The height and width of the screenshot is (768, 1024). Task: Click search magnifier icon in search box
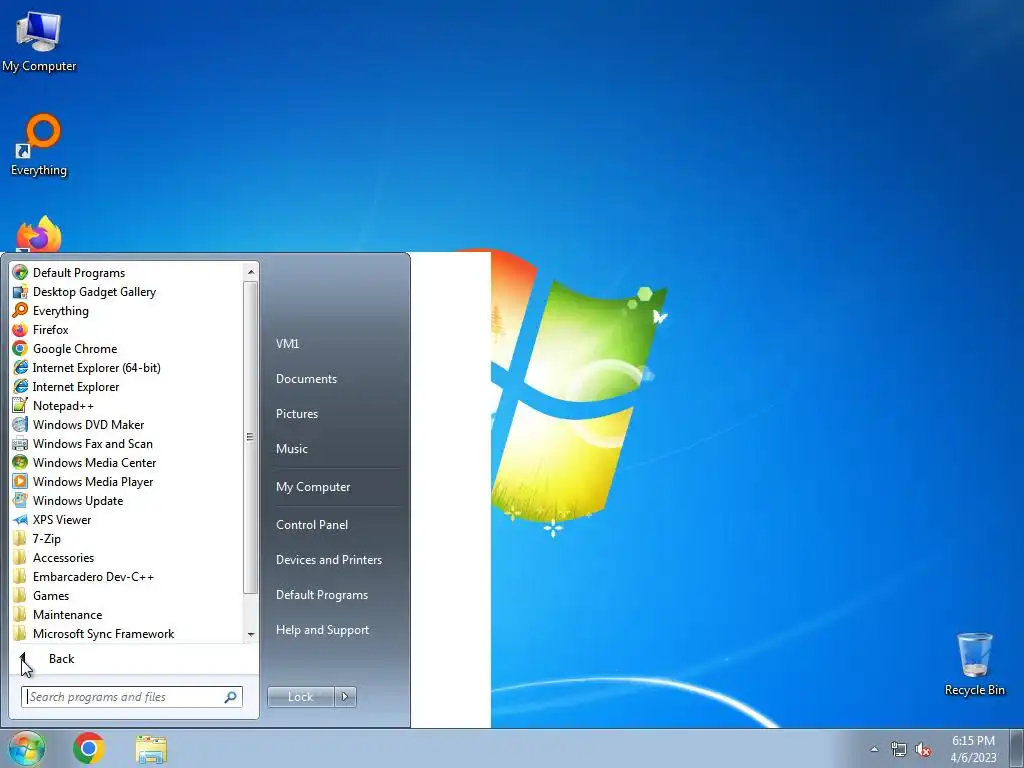(231, 697)
